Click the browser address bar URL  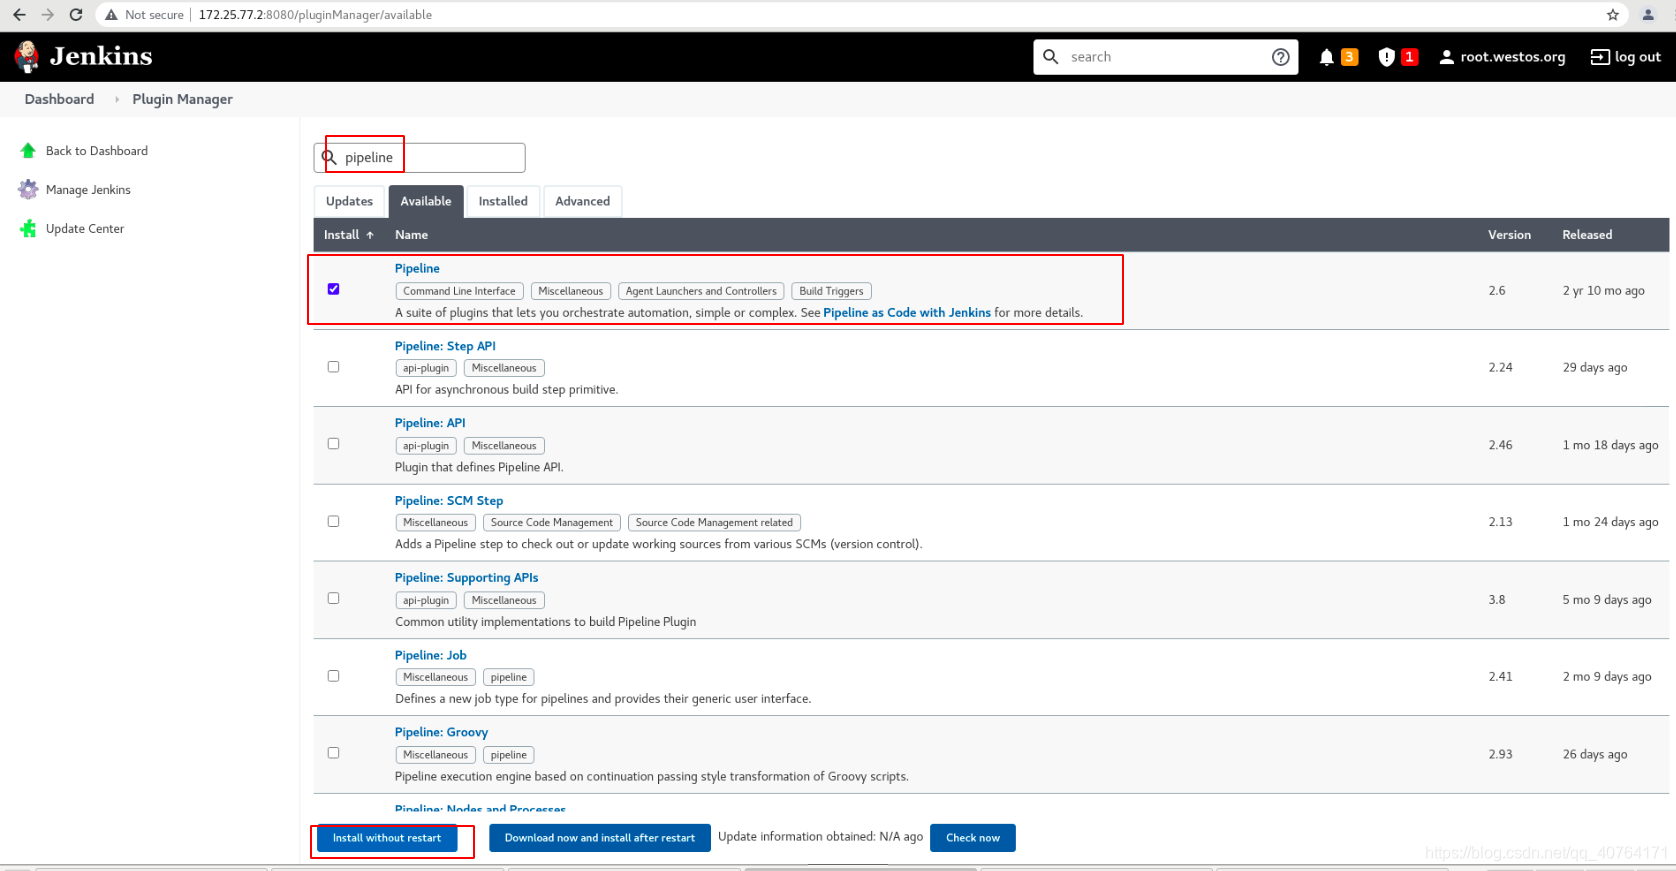pos(315,15)
